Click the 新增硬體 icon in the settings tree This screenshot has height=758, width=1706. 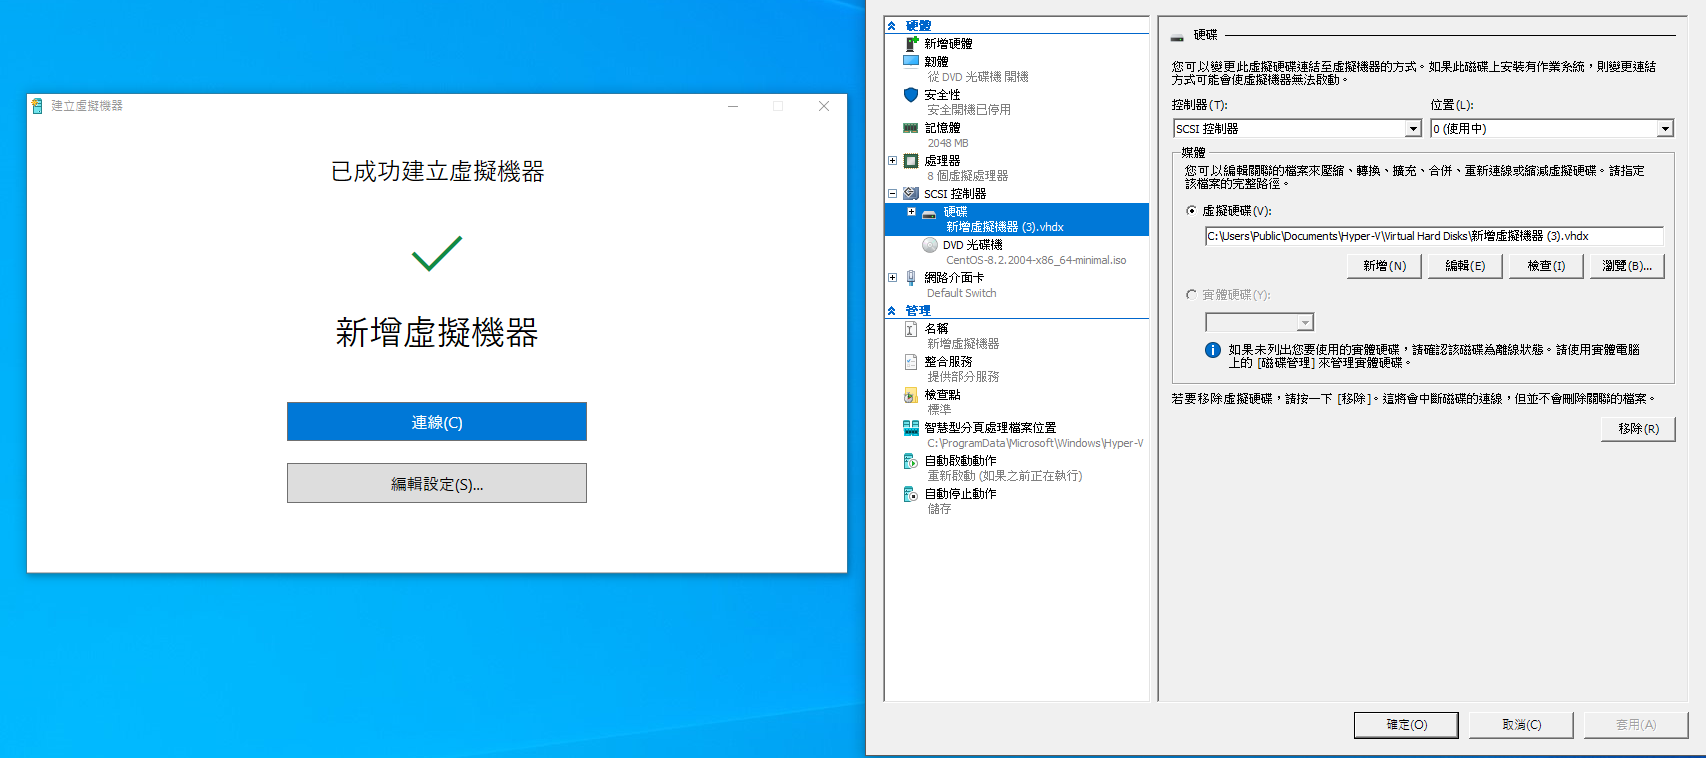[911, 44]
